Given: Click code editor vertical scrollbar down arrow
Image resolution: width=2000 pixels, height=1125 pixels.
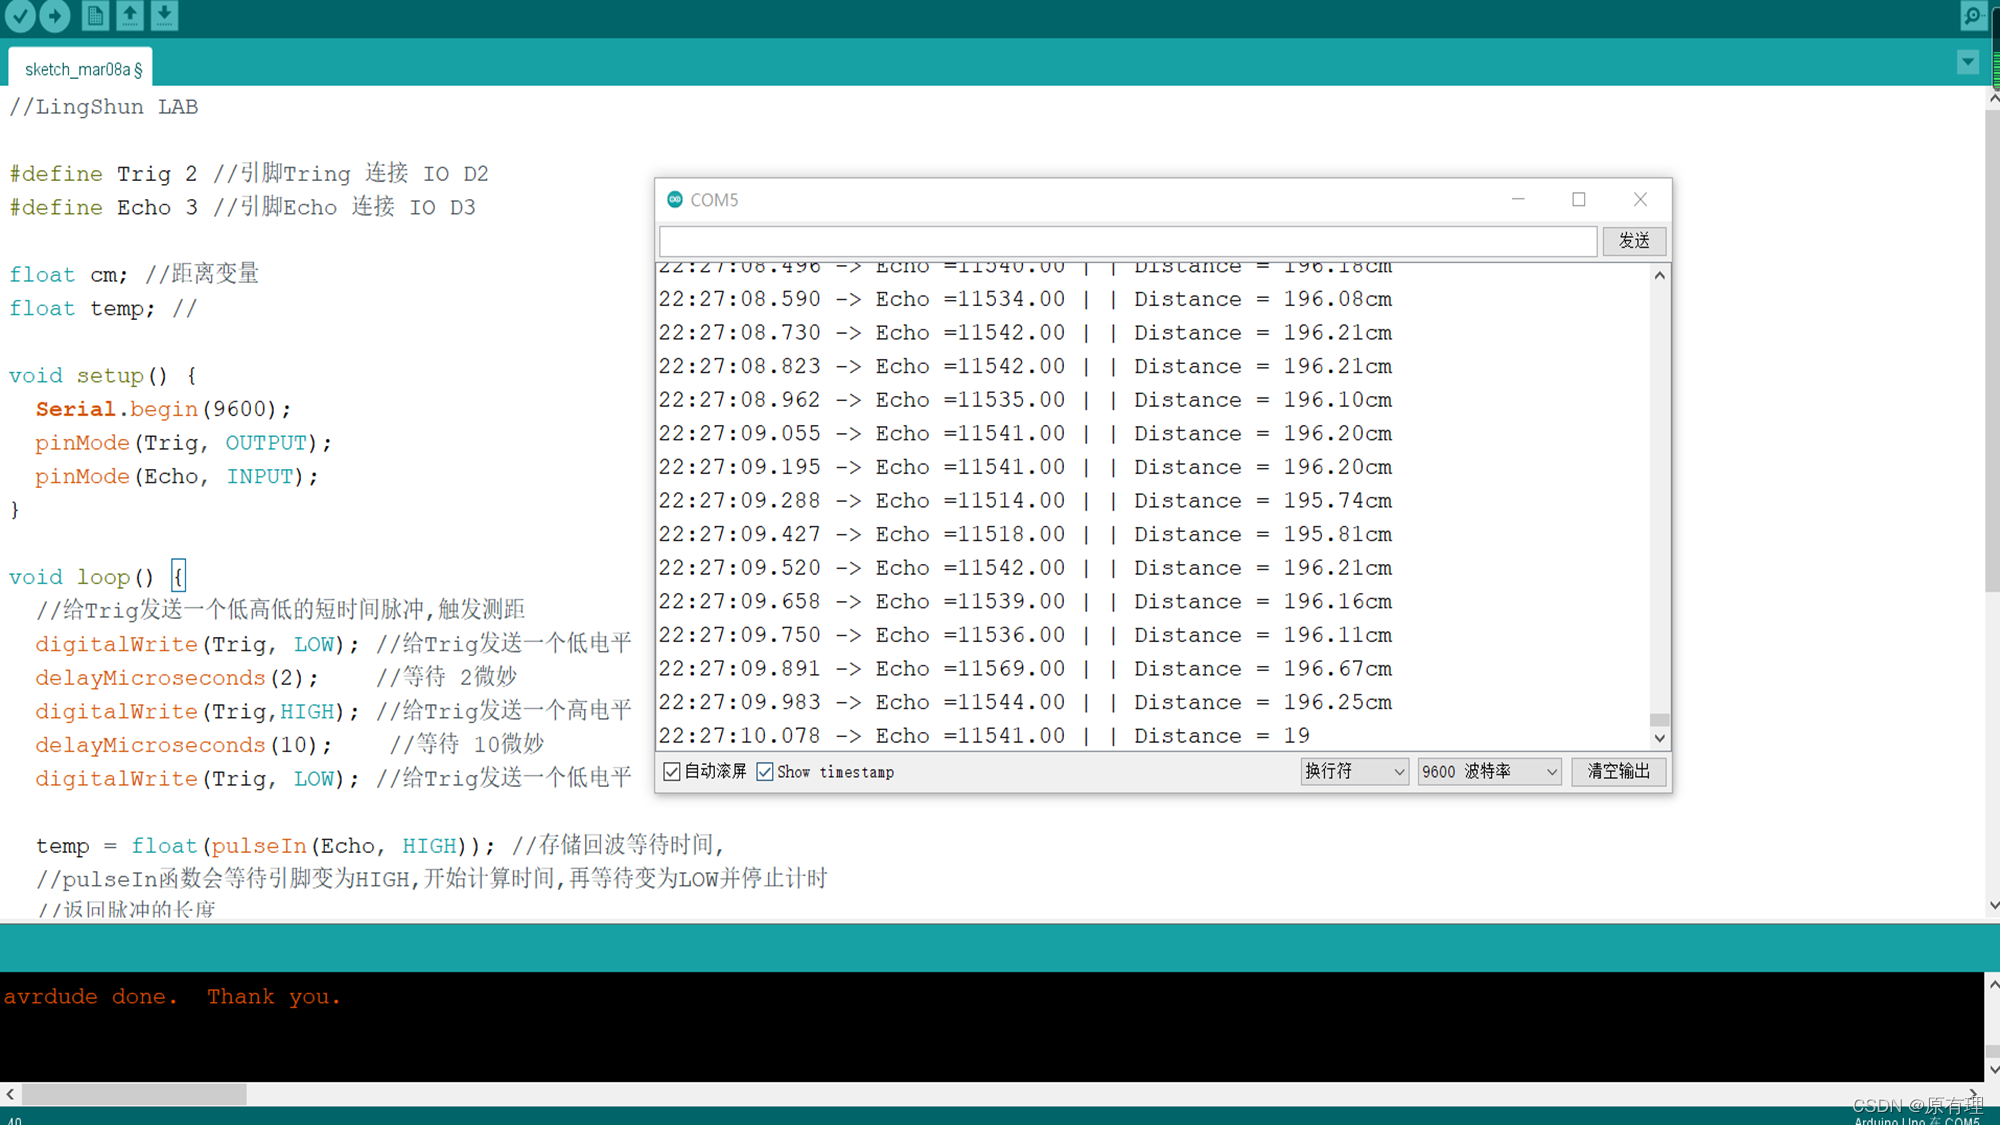Looking at the screenshot, I should [1993, 905].
